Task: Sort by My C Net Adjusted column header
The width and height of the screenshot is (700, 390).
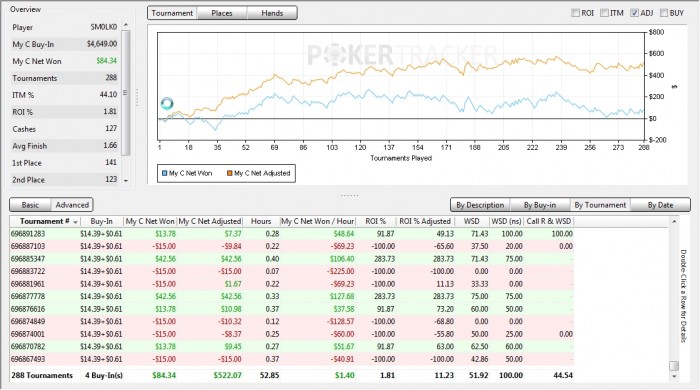Action: 210,221
